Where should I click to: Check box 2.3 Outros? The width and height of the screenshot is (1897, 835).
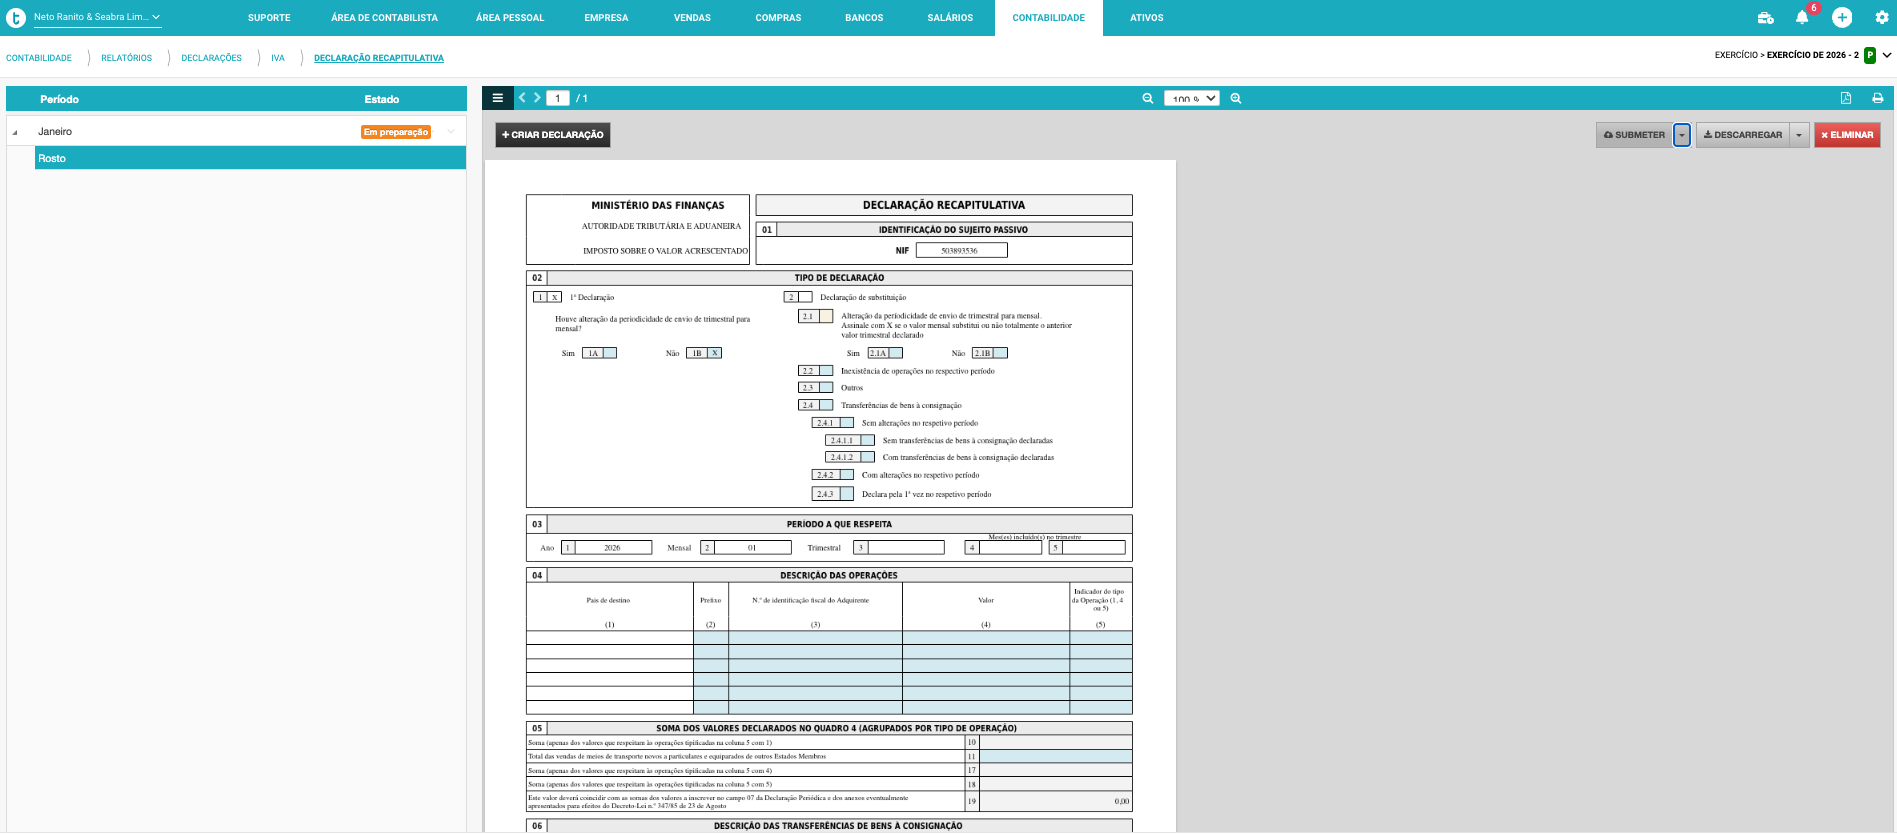point(826,388)
